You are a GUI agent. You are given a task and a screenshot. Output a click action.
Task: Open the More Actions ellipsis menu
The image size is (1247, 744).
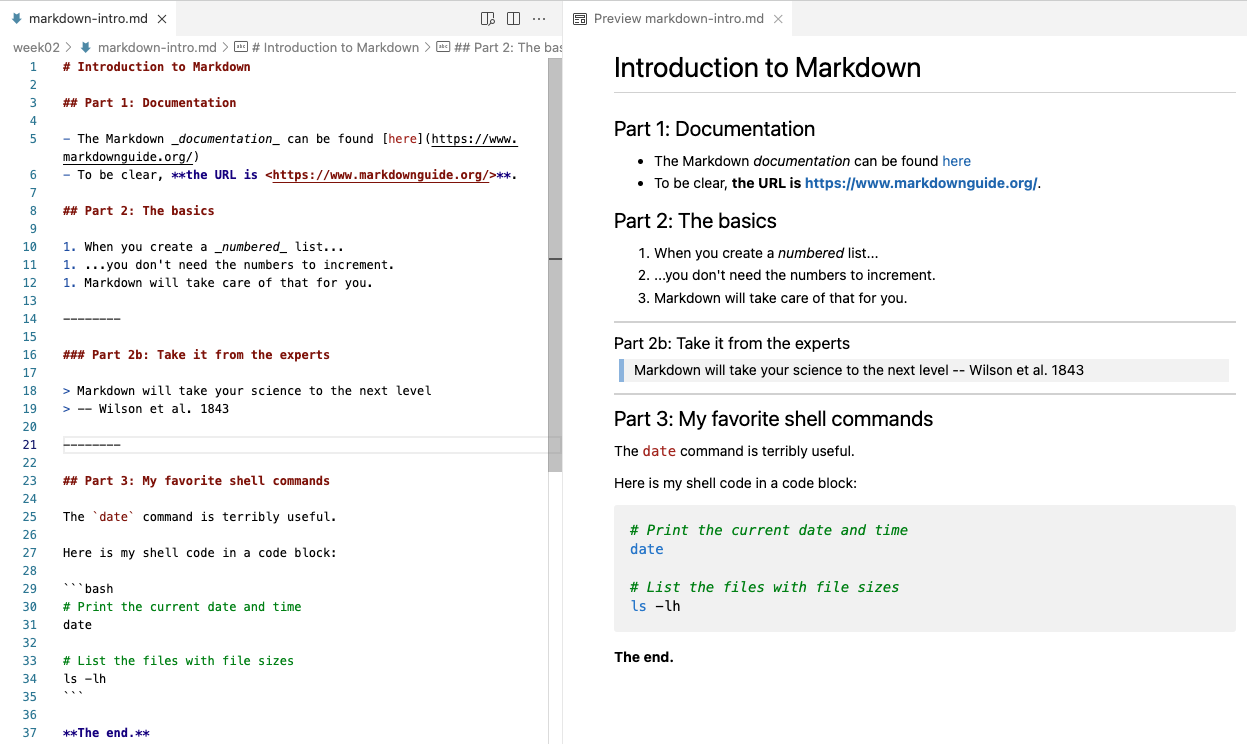pos(539,19)
